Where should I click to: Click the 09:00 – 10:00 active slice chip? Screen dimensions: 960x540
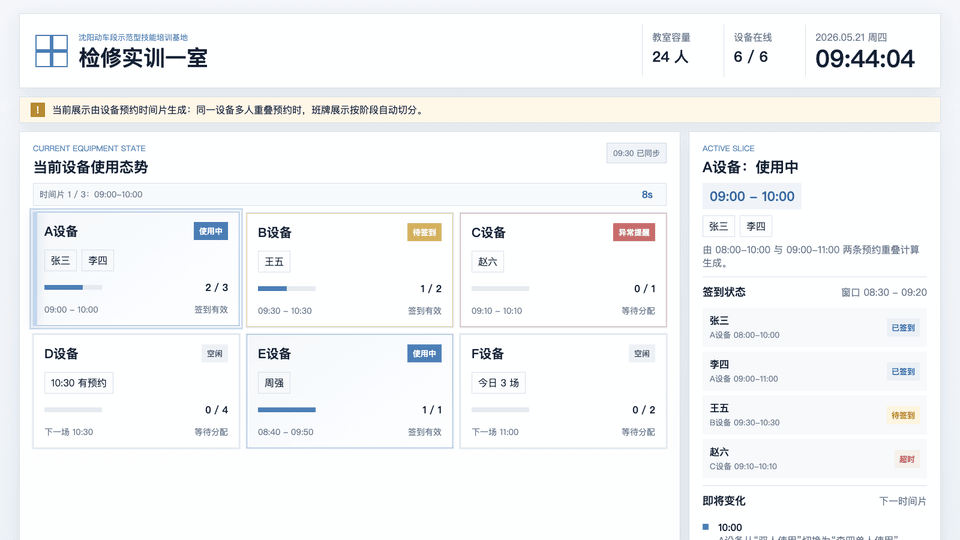coord(752,197)
